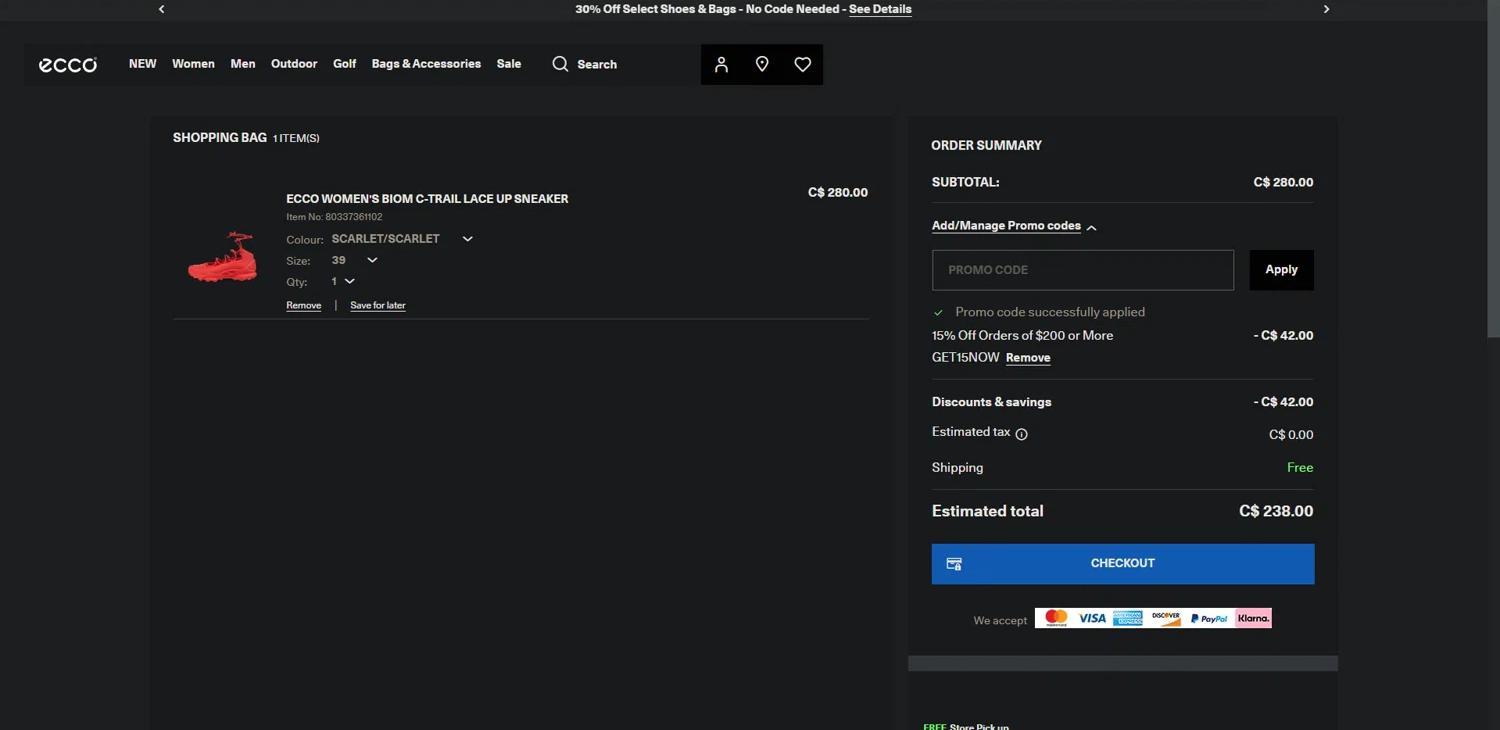The image size is (1500, 730).
Task: Open the Outdoor menu
Action: 294,64
